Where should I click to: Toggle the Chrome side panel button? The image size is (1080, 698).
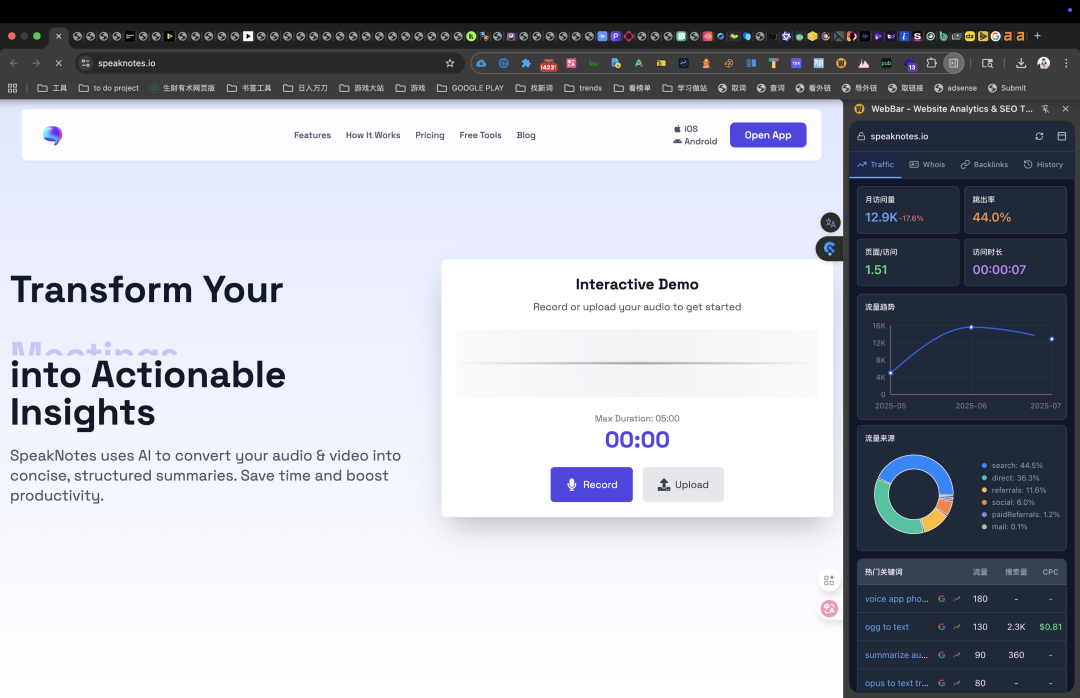point(953,63)
